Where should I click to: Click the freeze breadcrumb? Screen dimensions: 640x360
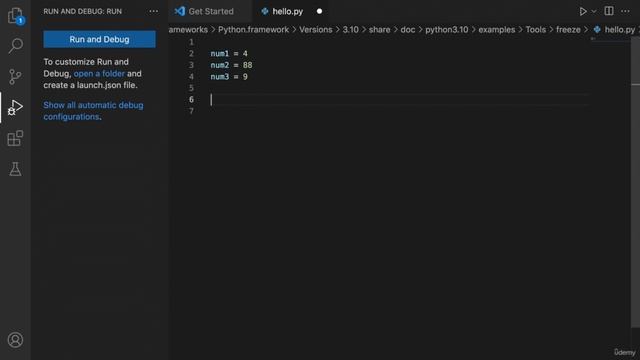[568, 30]
